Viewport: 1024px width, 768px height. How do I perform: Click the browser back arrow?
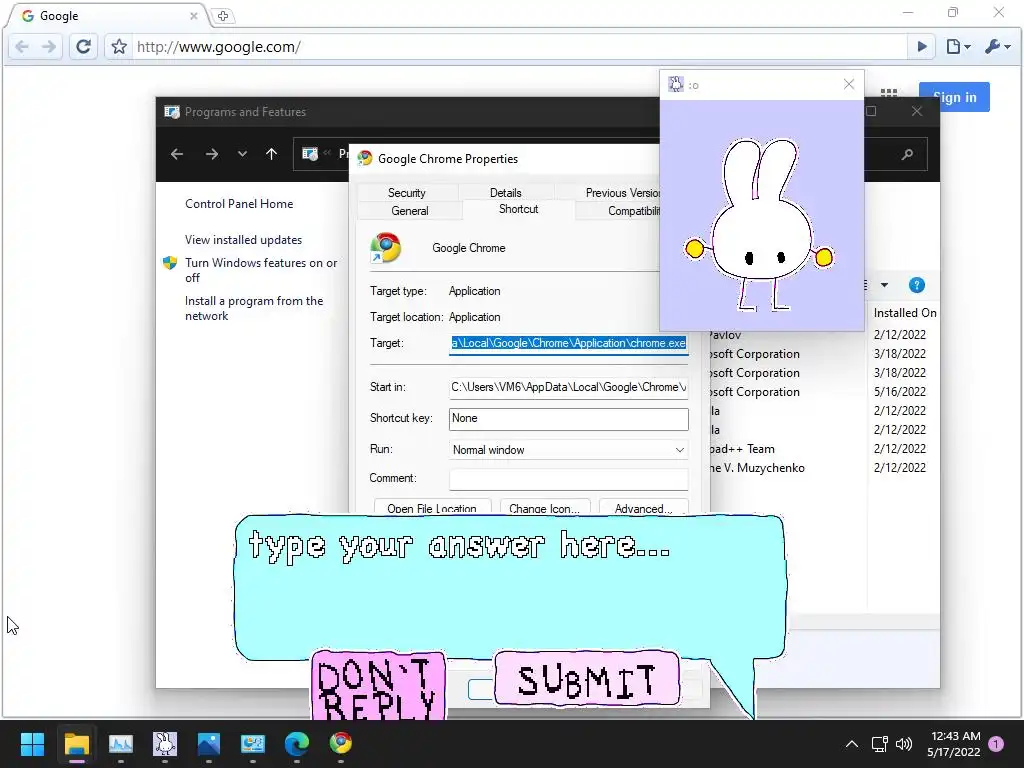click(22, 47)
